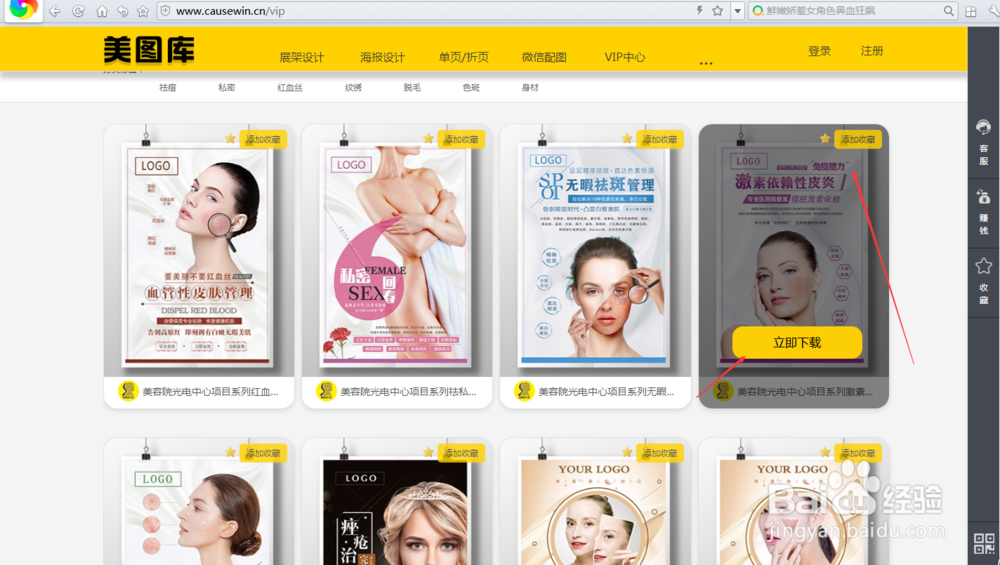Click title 美容院光电中心项目系列红血...

point(210,392)
